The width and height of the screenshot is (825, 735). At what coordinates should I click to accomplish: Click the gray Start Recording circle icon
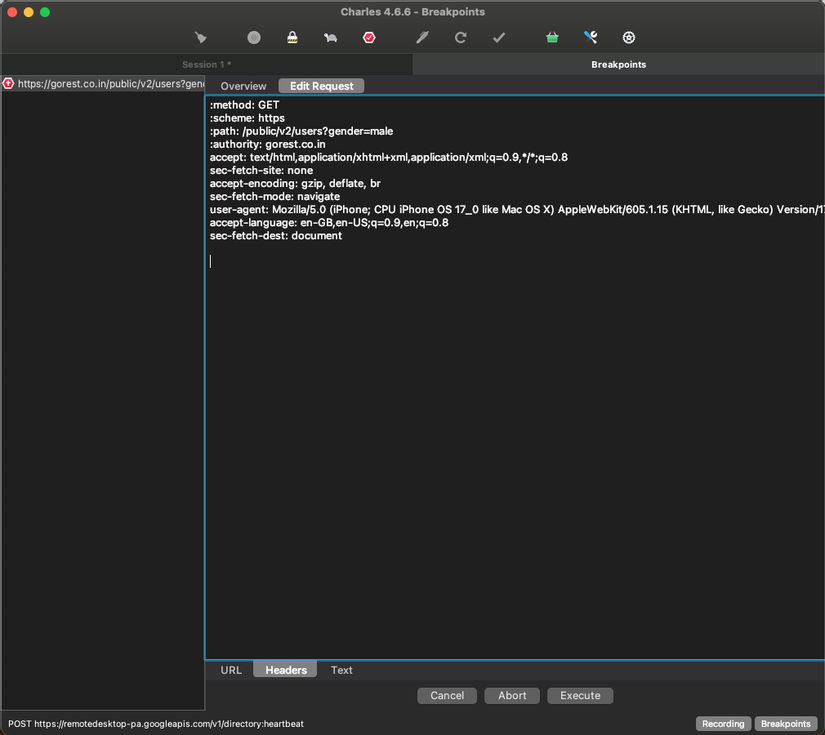[253, 37]
